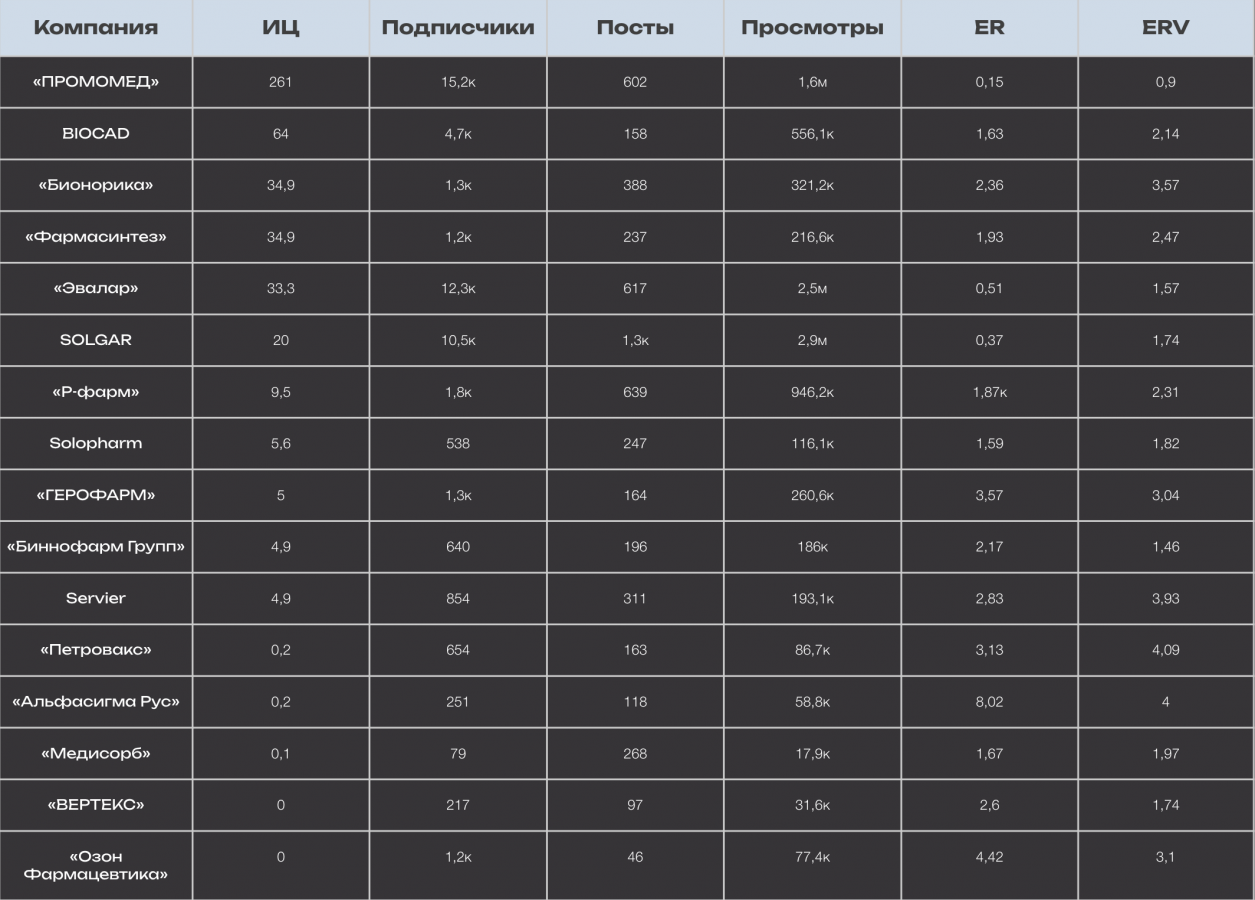This screenshot has width=1255, height=900.
Task: Select the Посты column header
Action: coord(635,28)
